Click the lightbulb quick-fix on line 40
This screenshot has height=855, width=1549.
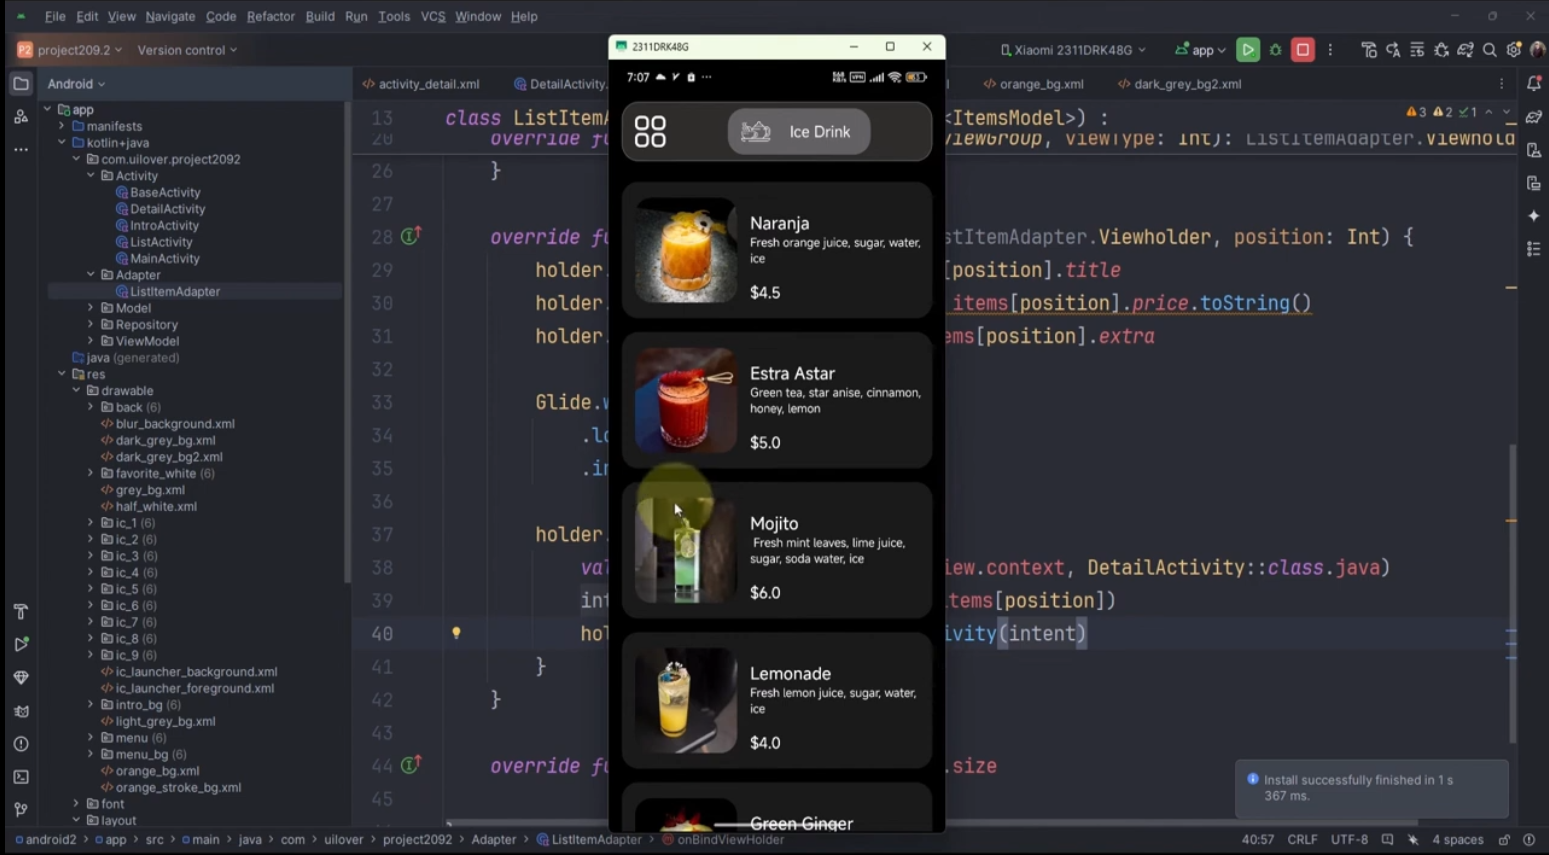click(x=456, y=633)
